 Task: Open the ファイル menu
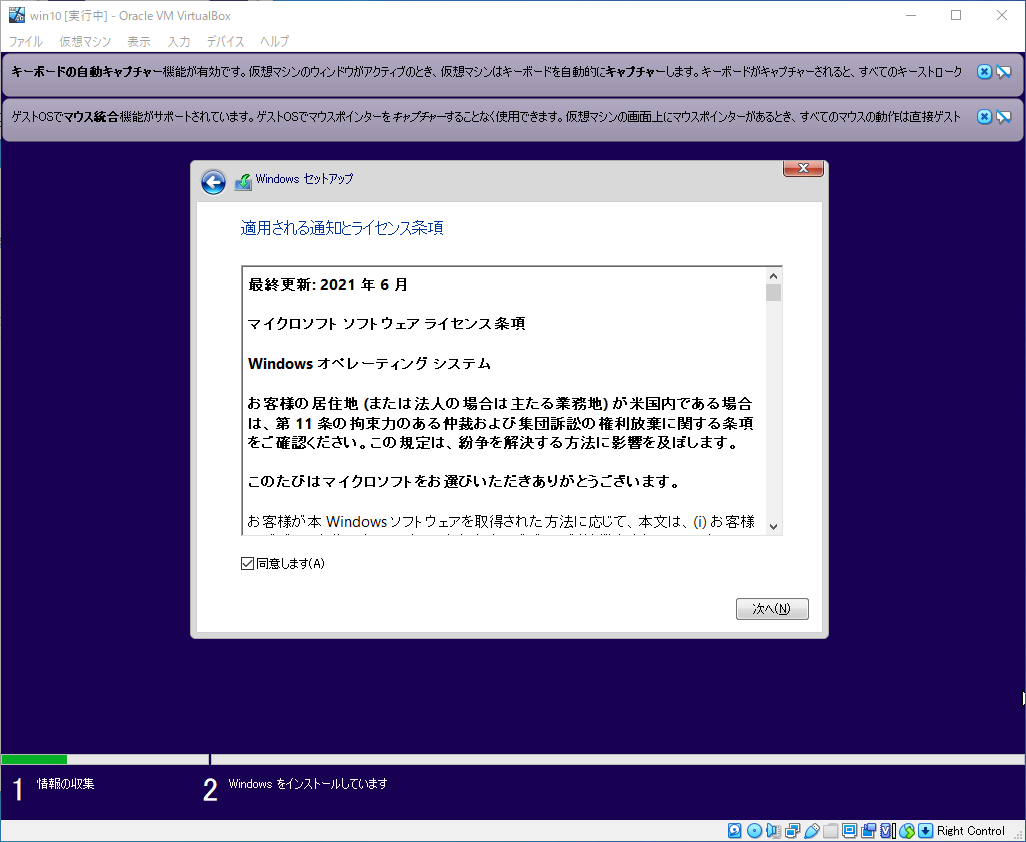(x=26, y=41)
